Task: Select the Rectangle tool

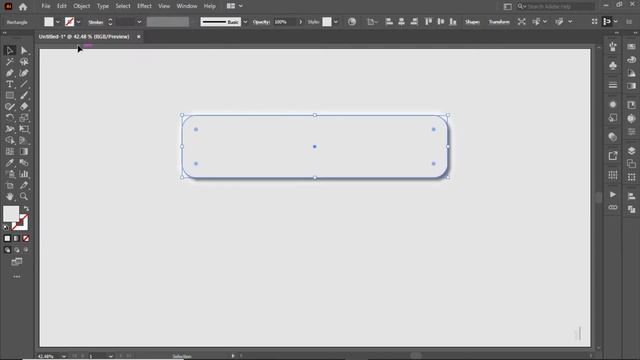Action: click(x=10, y=96)
